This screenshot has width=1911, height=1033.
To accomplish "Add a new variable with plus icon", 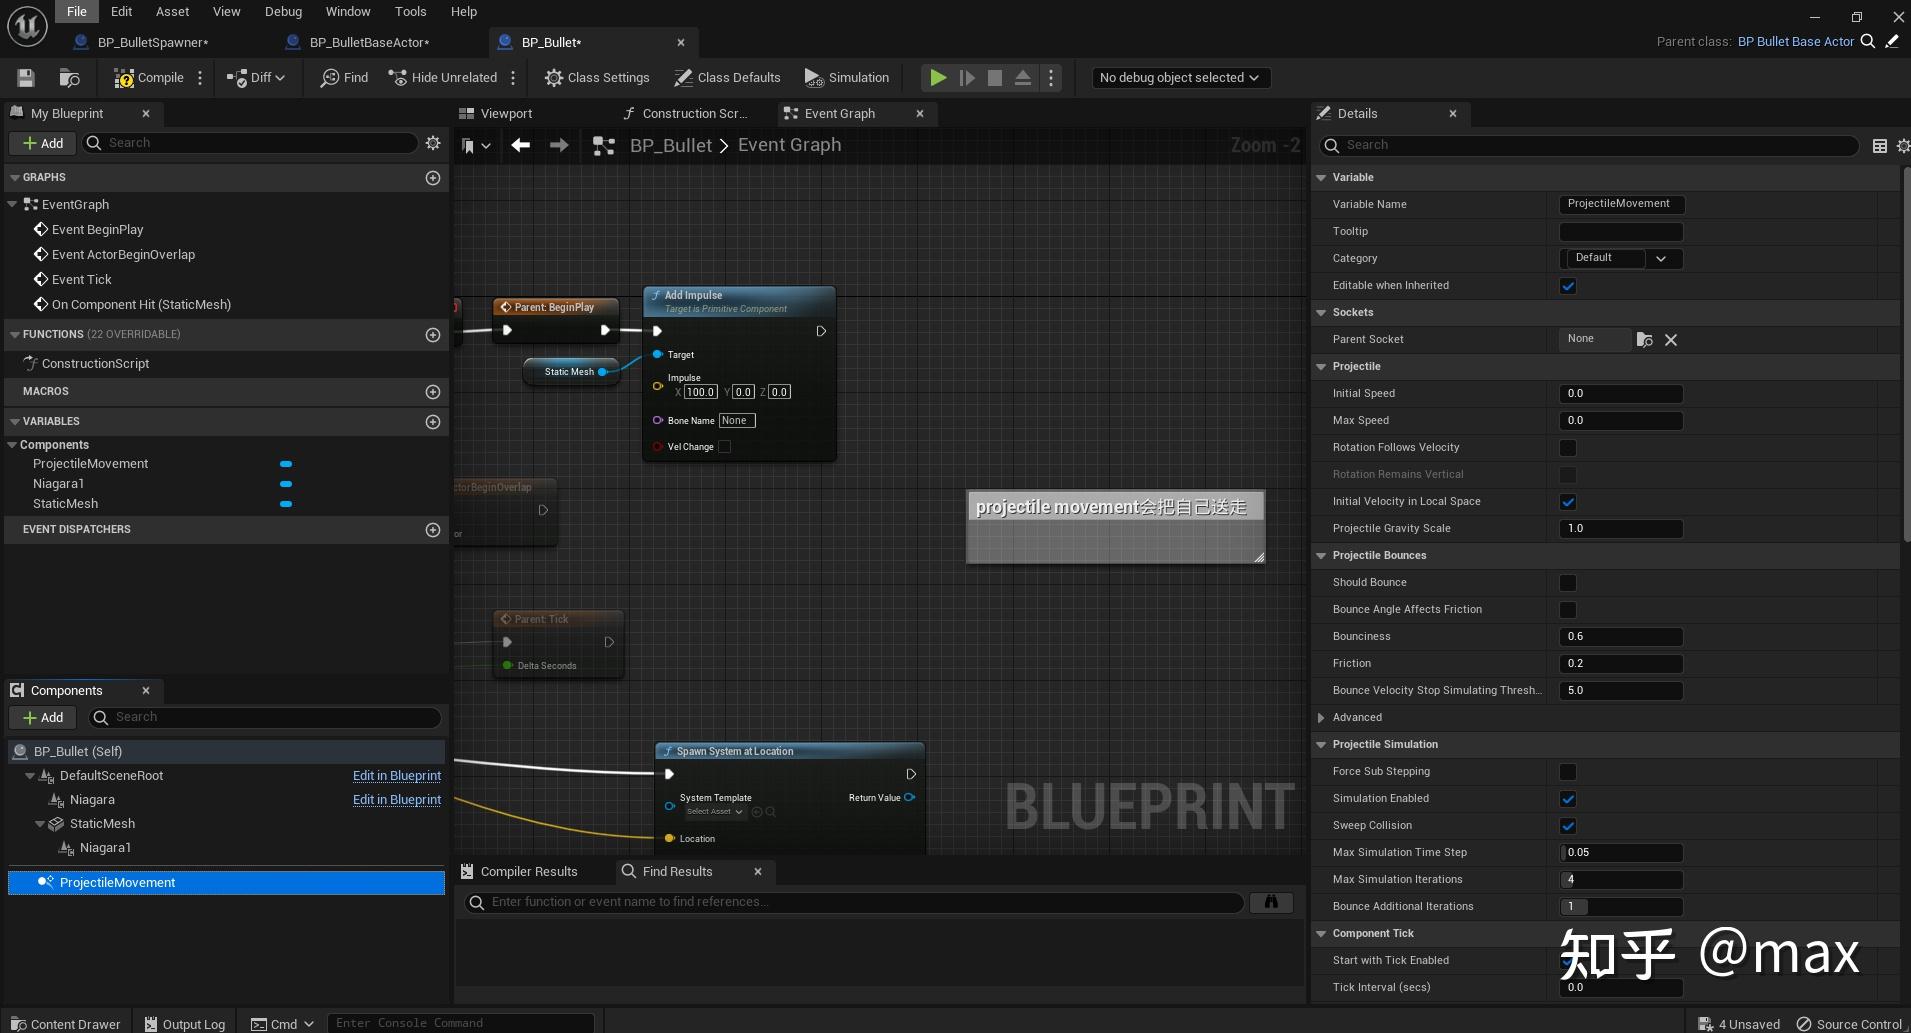I will 433,422.
